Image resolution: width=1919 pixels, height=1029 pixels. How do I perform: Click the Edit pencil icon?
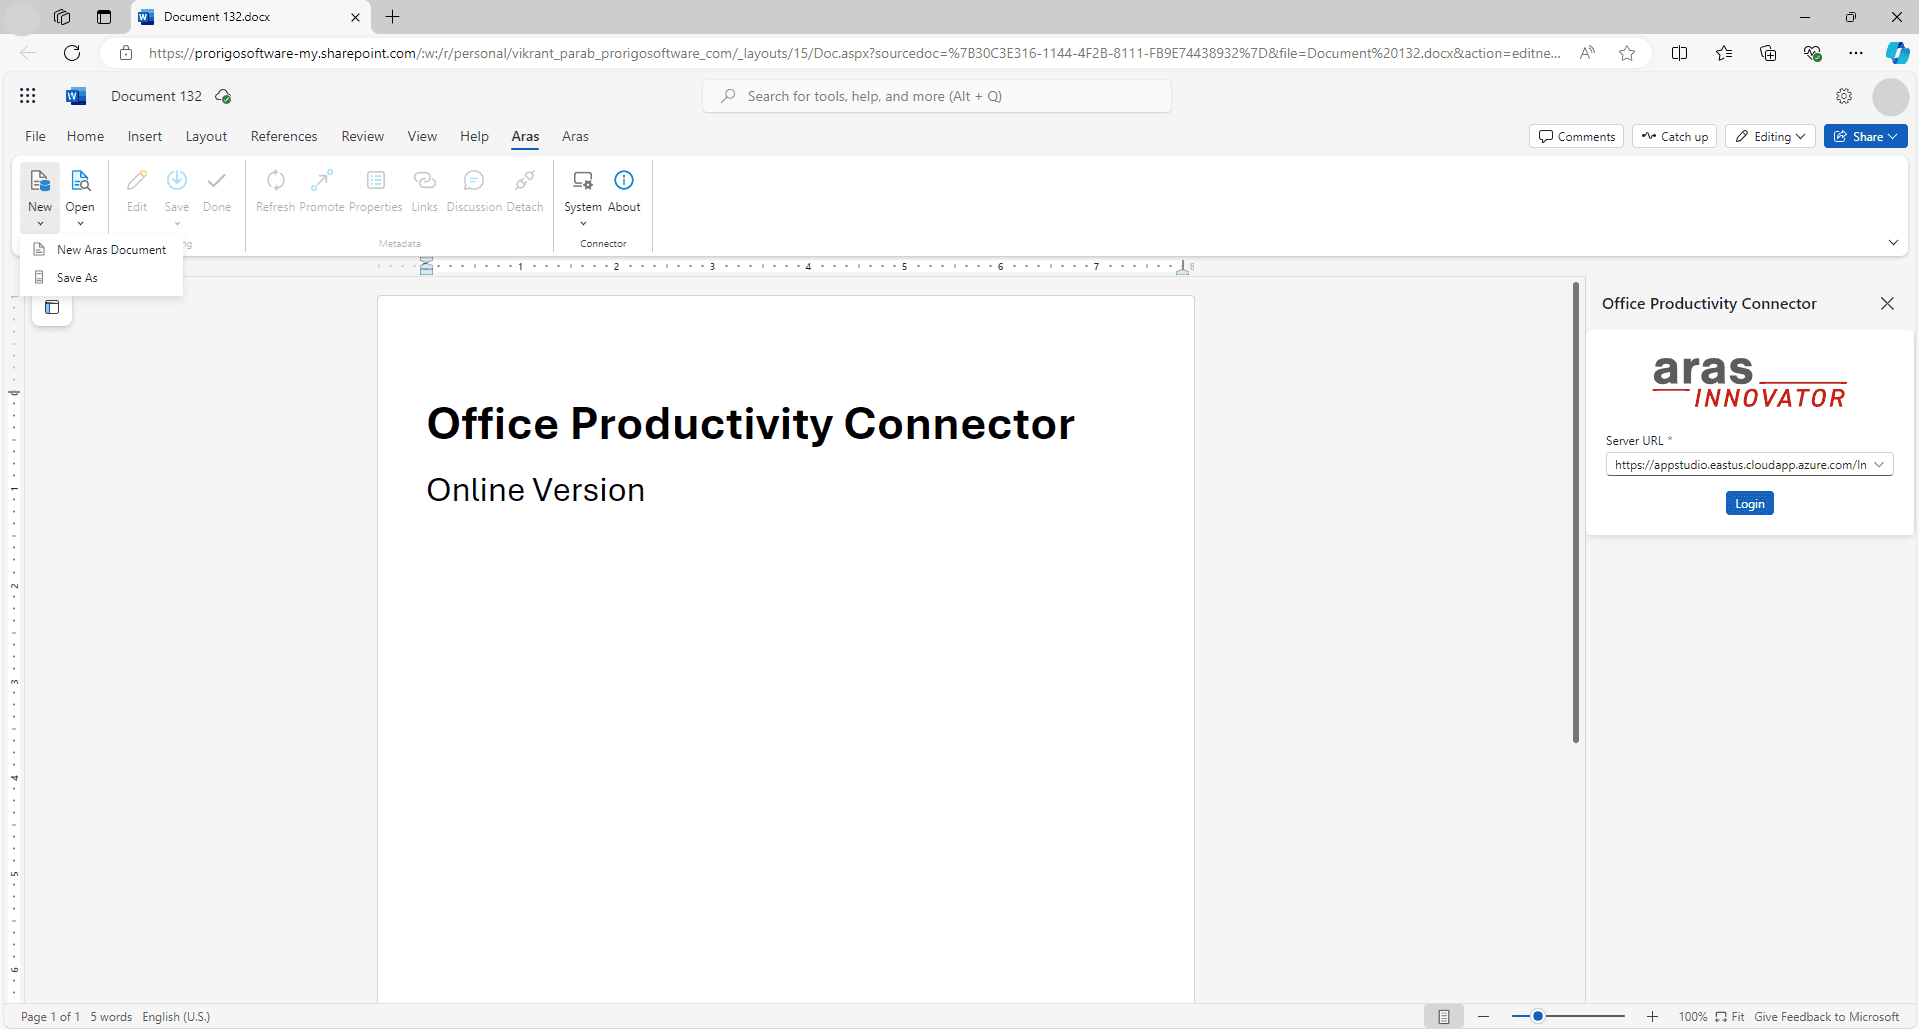pos(137,181)
